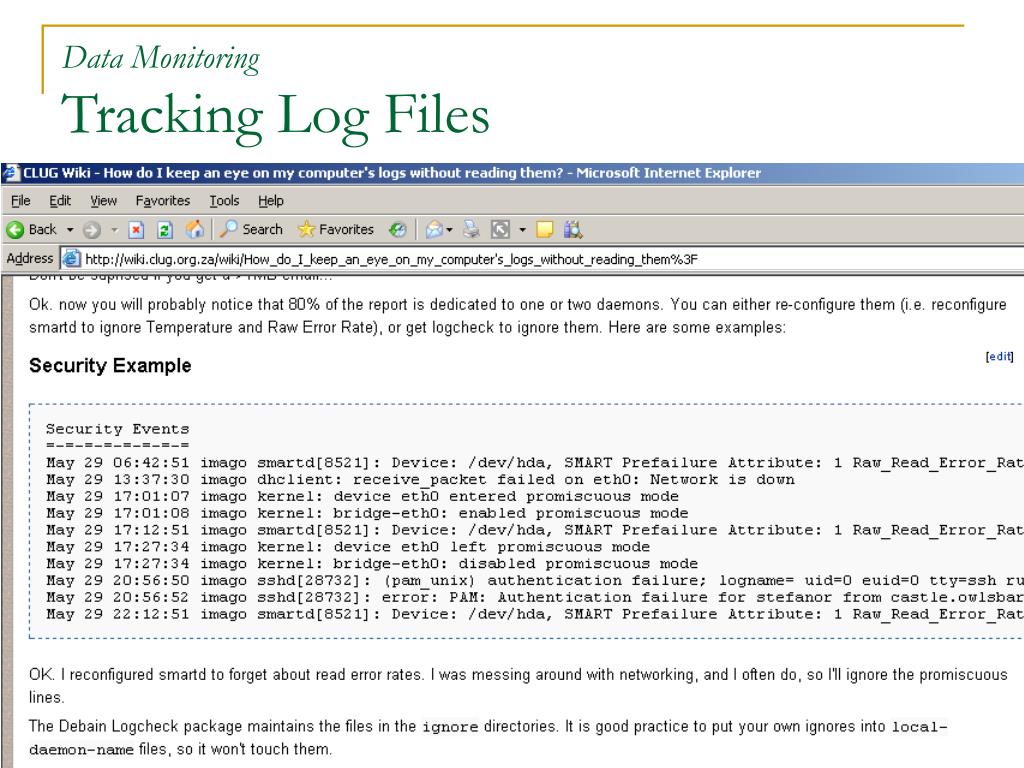Viewport: 1024px width, 768px height.
Task: Click the History globe icon
Action: point(397,229)
